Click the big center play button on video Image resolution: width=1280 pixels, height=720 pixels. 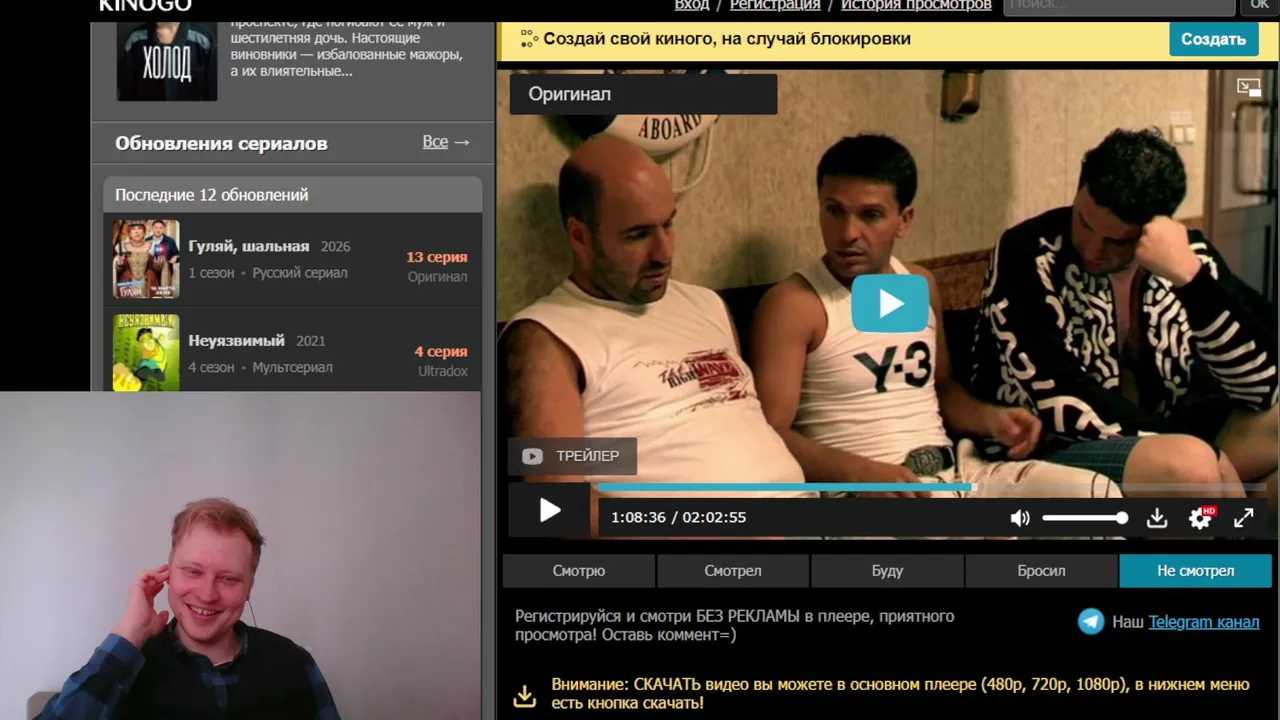(x=890, y=303)
